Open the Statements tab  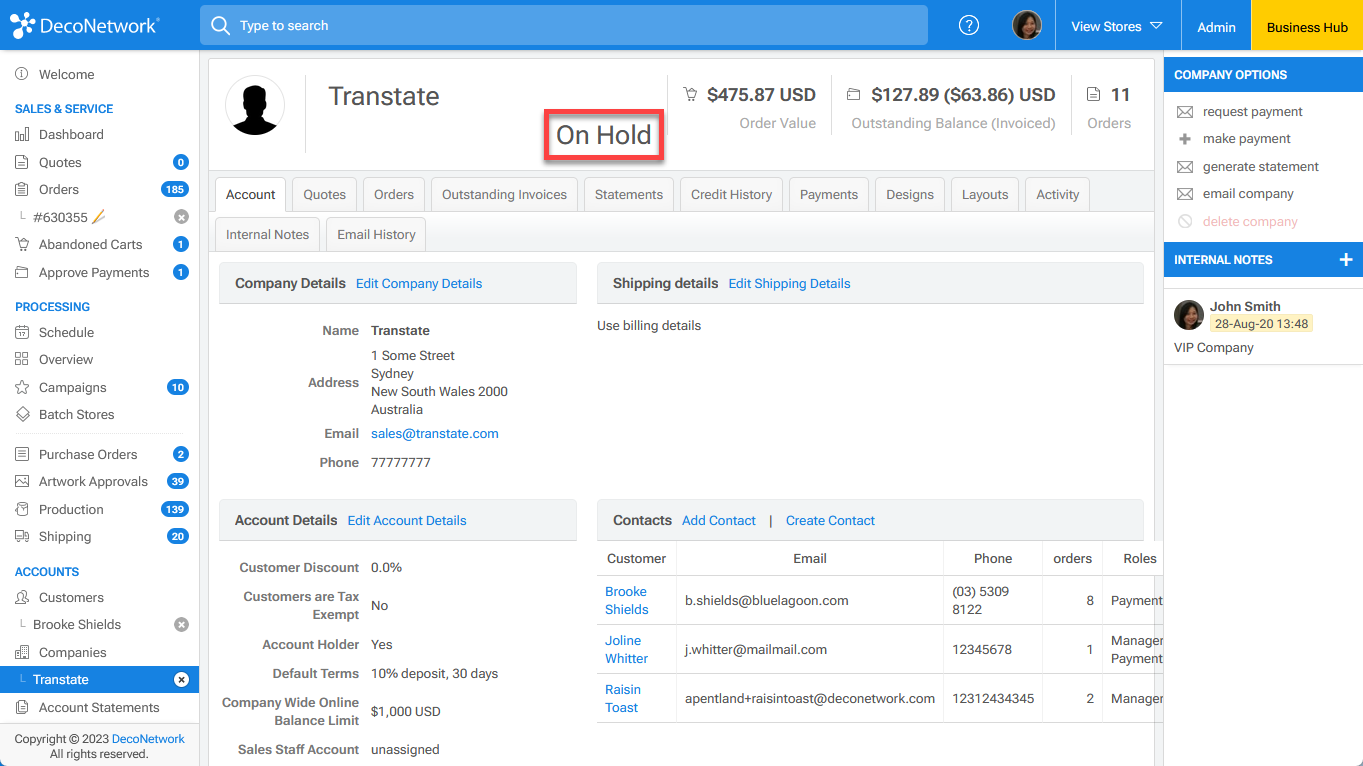pos(629,195)
